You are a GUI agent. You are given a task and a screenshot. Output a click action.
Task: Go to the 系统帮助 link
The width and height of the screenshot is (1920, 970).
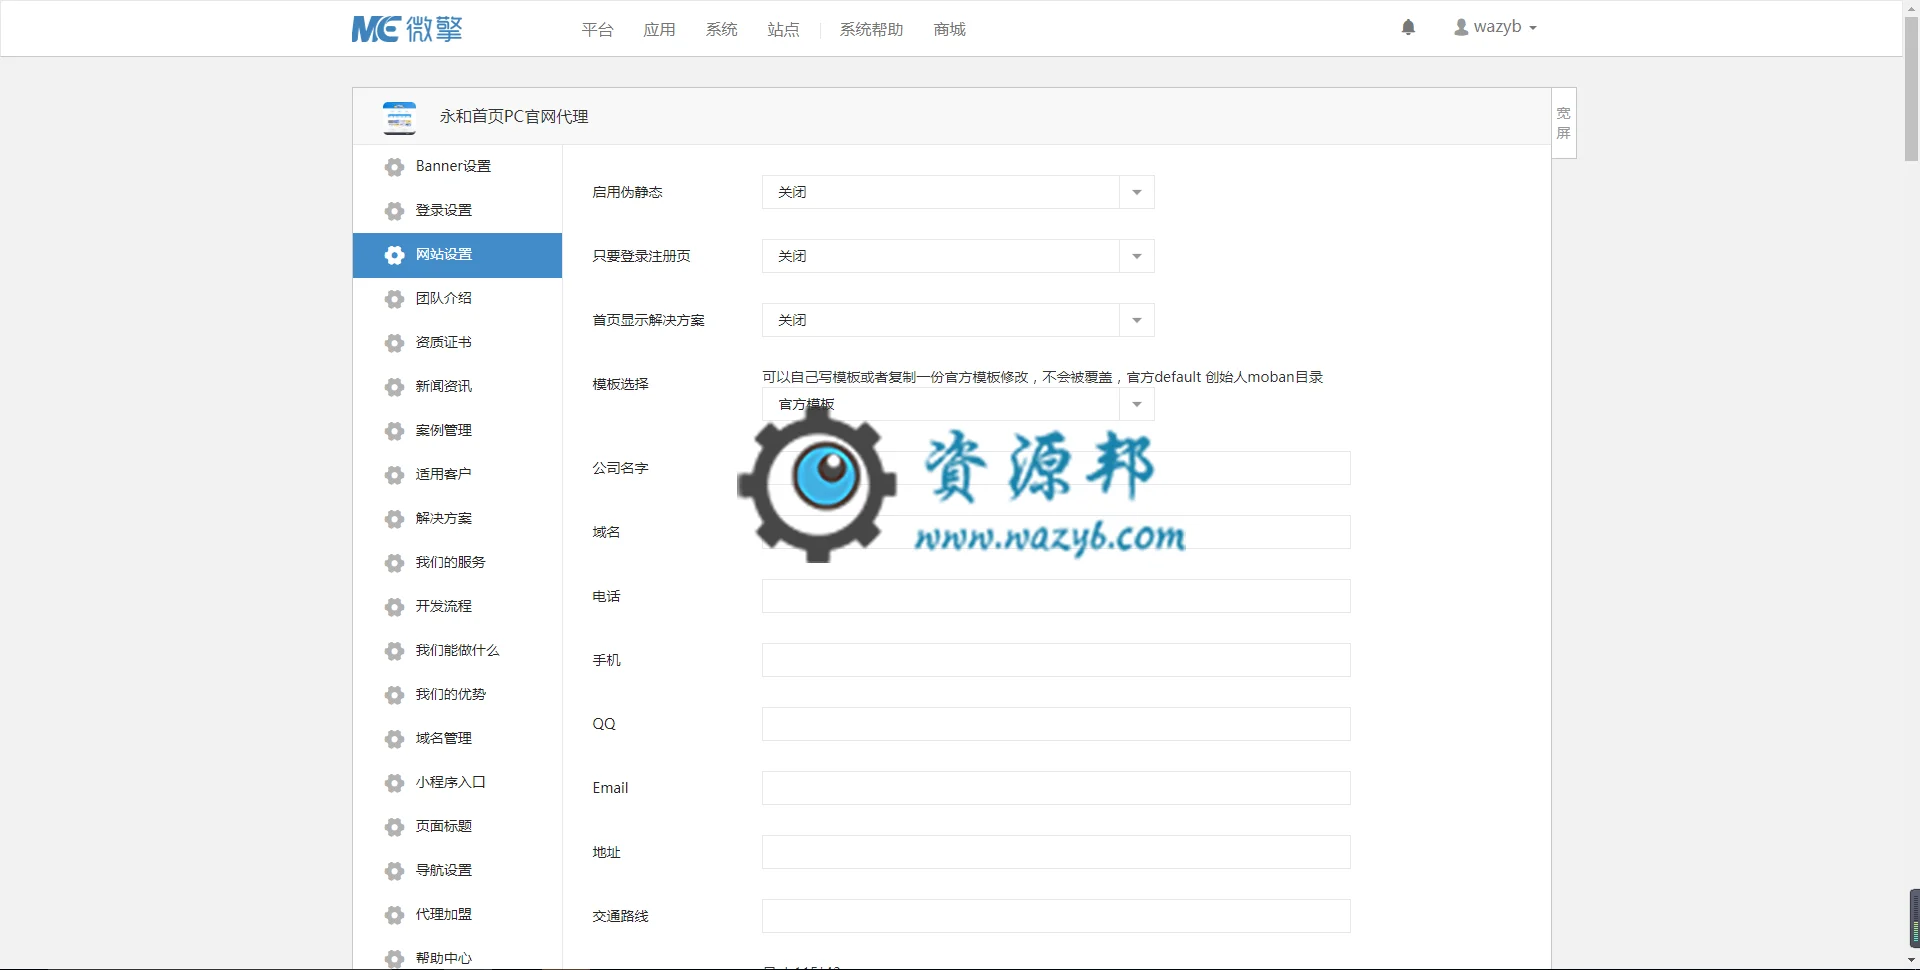[x=871, y=30]
